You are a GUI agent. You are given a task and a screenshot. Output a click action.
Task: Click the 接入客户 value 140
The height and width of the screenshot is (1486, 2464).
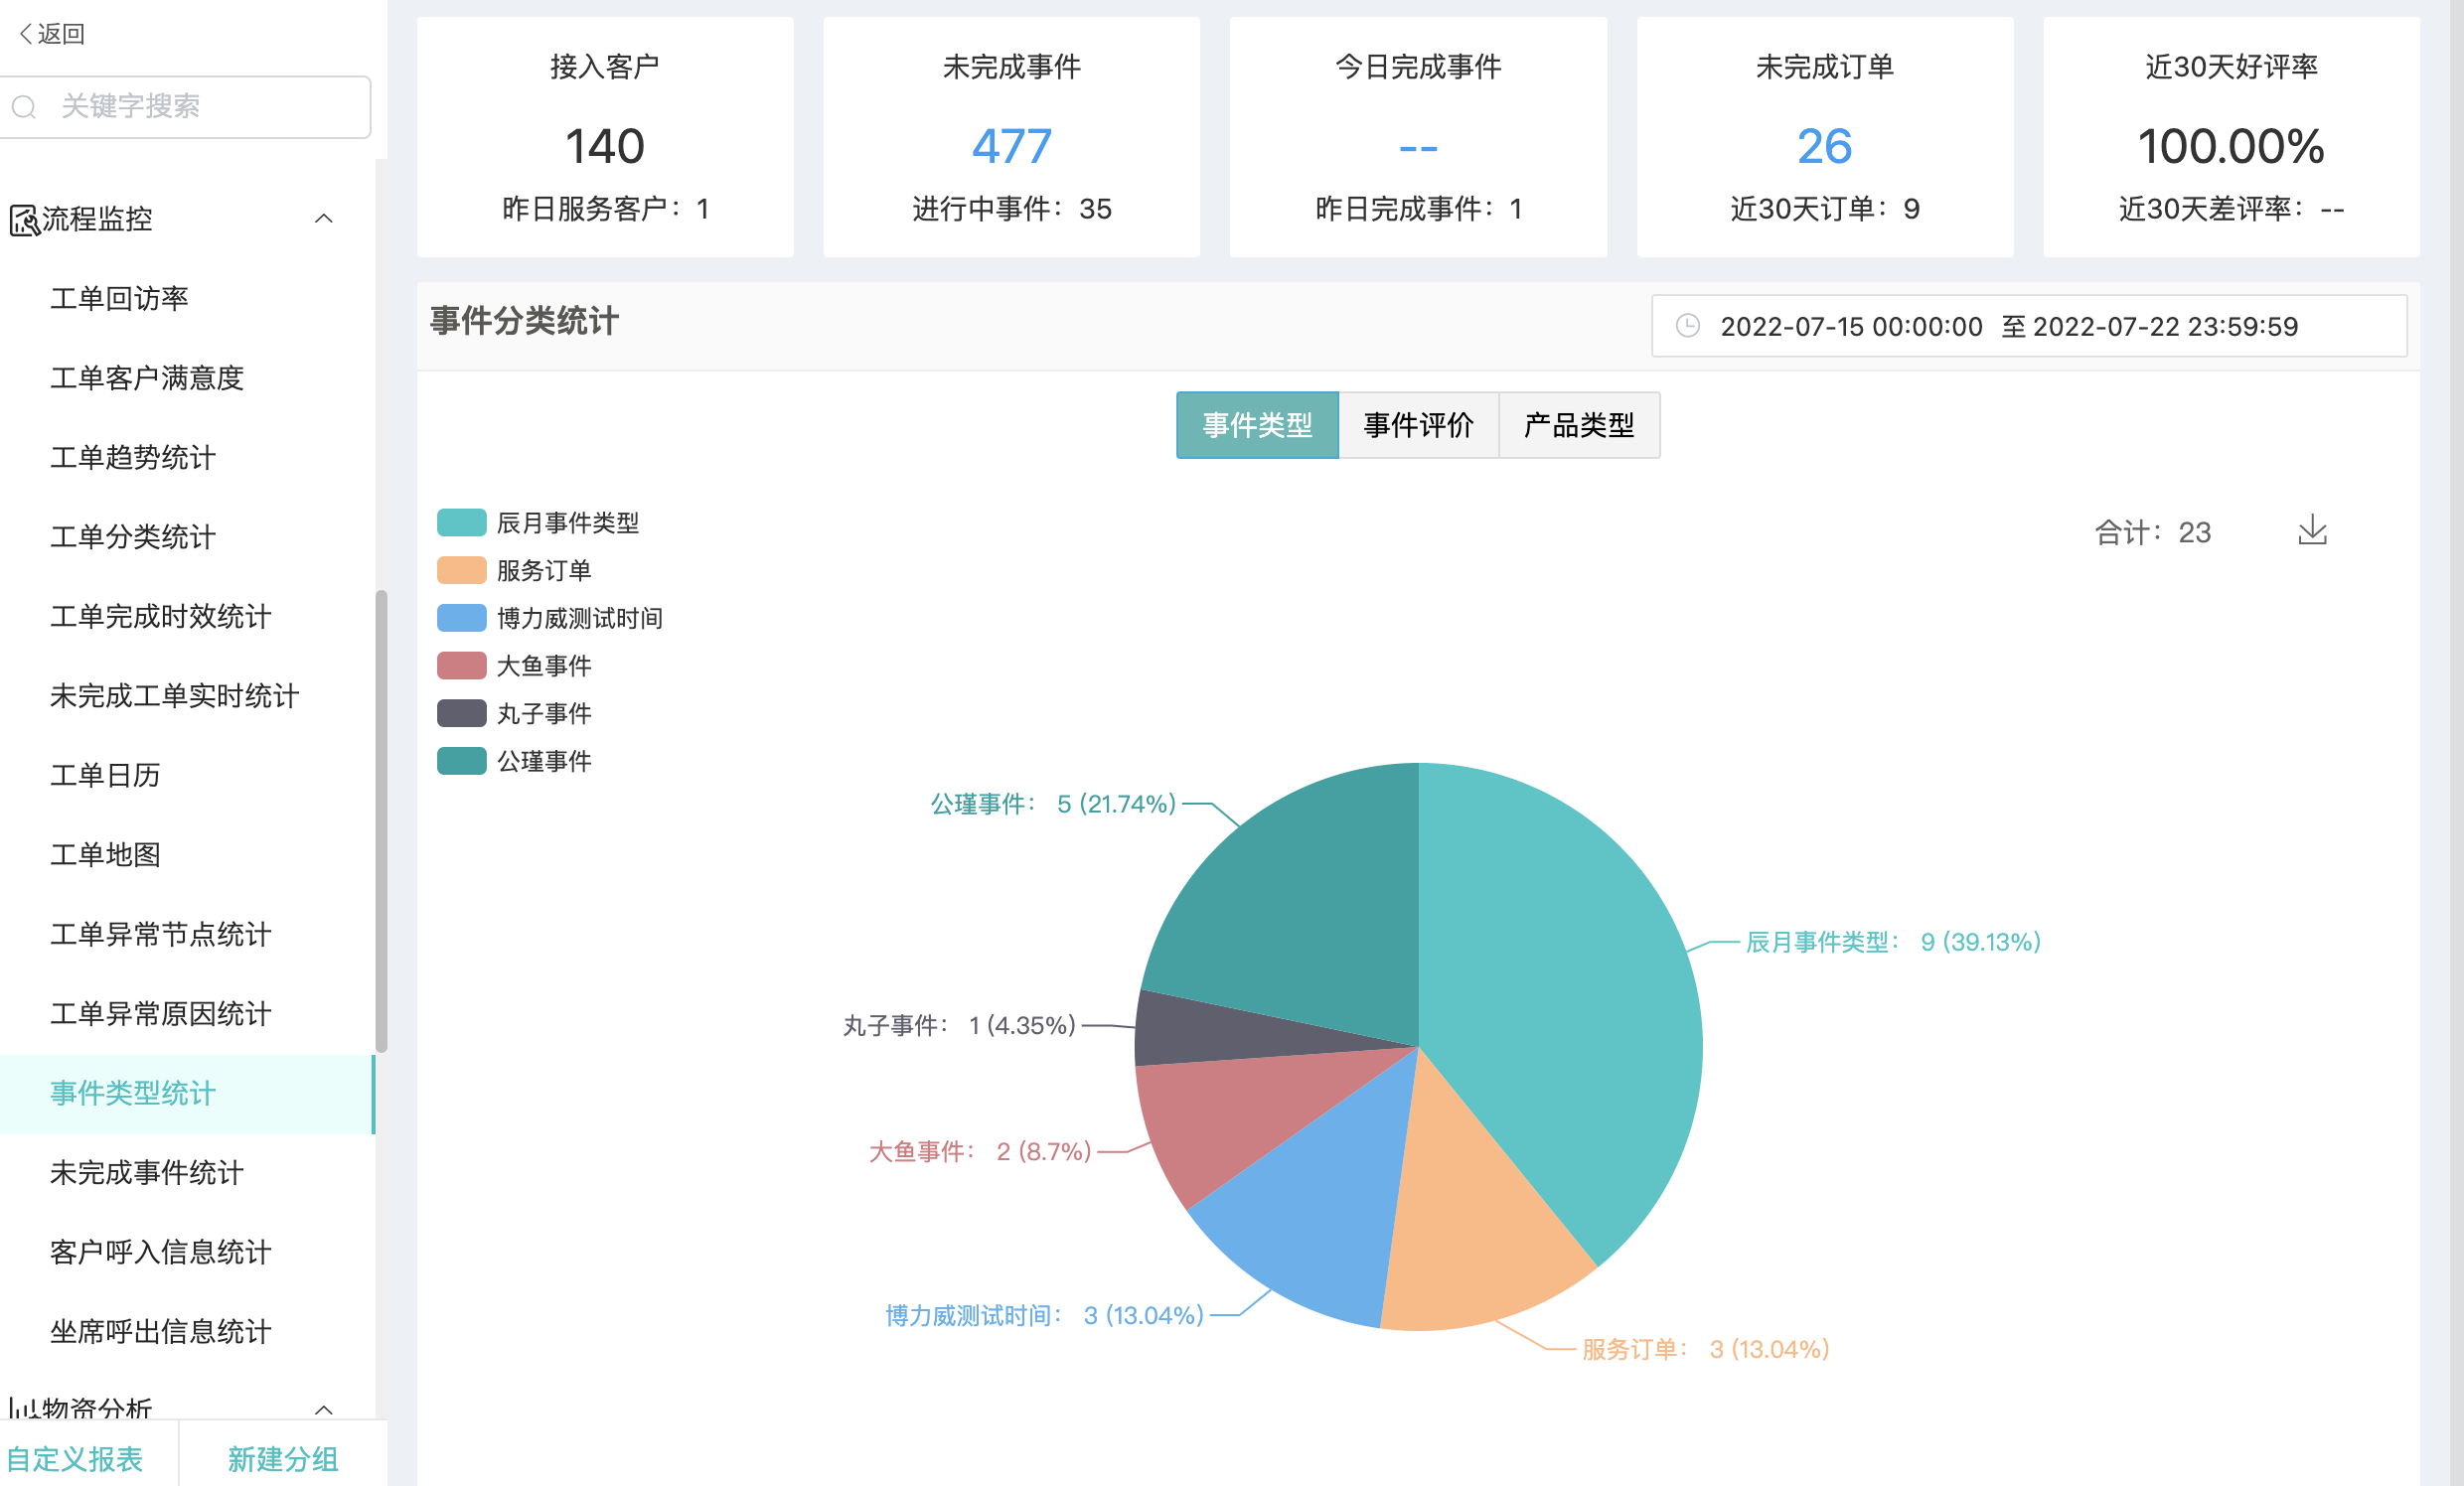[605, 146]
